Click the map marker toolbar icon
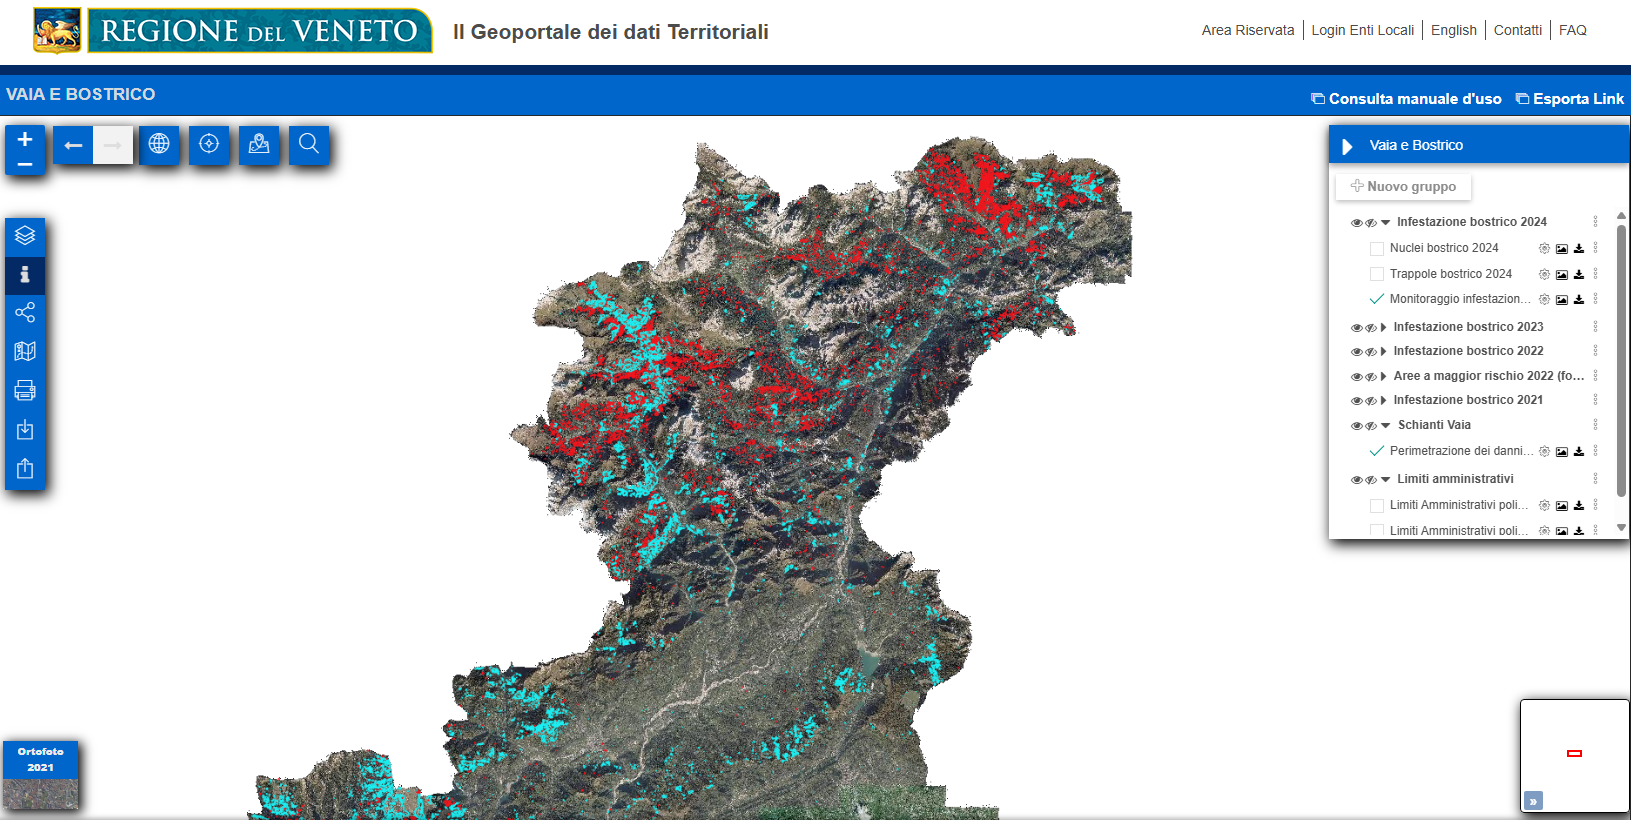This screenshot has width=1631, height=820. click(259, 144)
